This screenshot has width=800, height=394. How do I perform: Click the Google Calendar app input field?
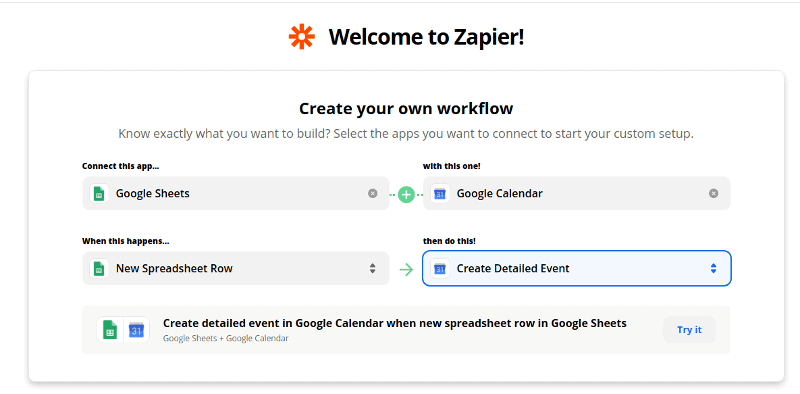pyautogui.click(x=577, y=193)
